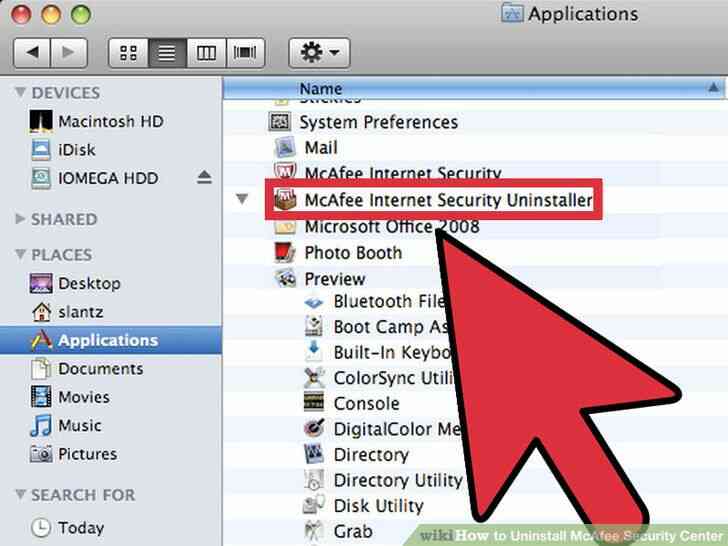This screenshot has height=546, width=728.
Task: Select the Preview app icon
Action: pos(285,279)
